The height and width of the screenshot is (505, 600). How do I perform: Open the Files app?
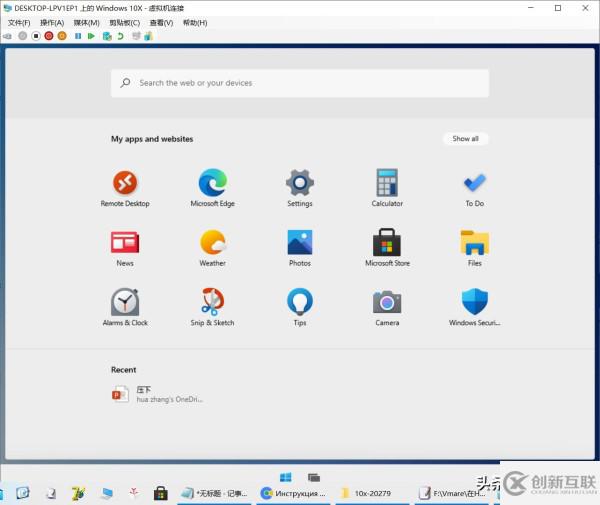click(474, 249)
